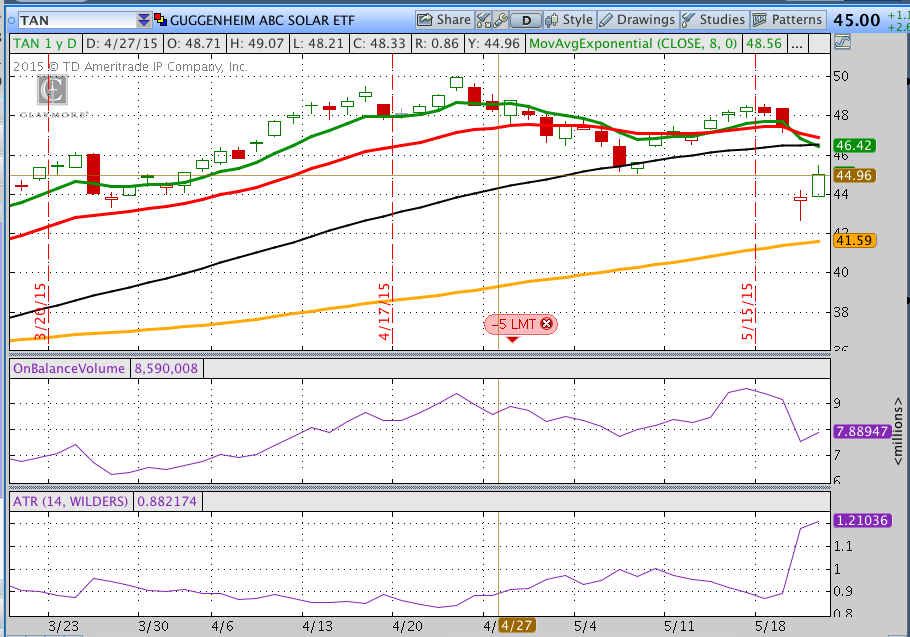Click the 48.56 moving average value
Image resolution: width=910 pixels, height=637 pixels.
tap(764, 44)
